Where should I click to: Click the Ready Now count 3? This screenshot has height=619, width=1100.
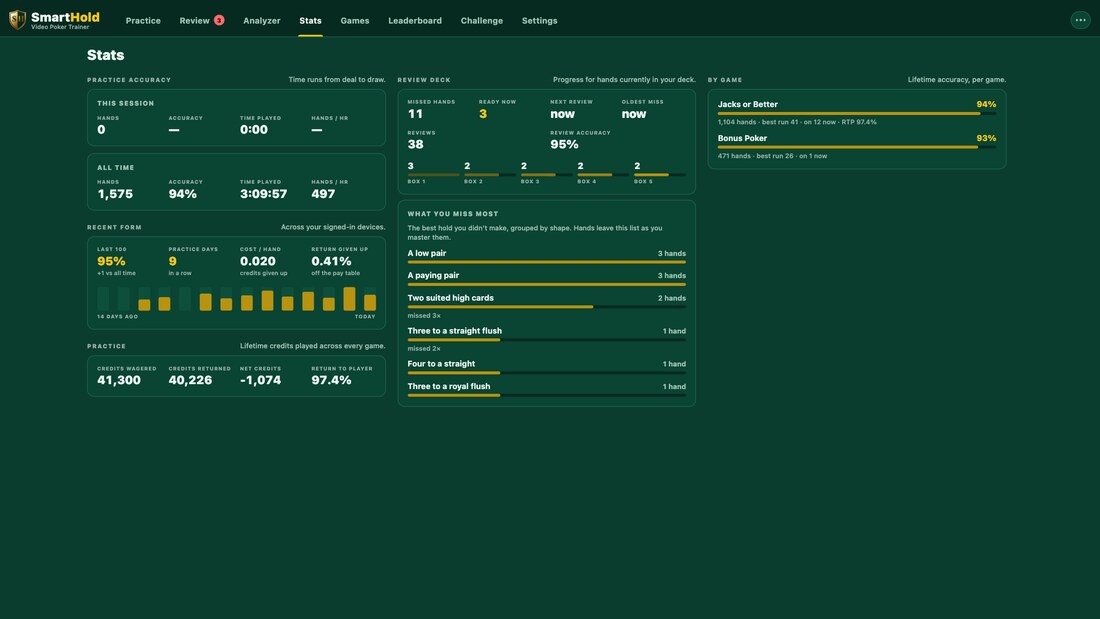(x=483, y=114)
